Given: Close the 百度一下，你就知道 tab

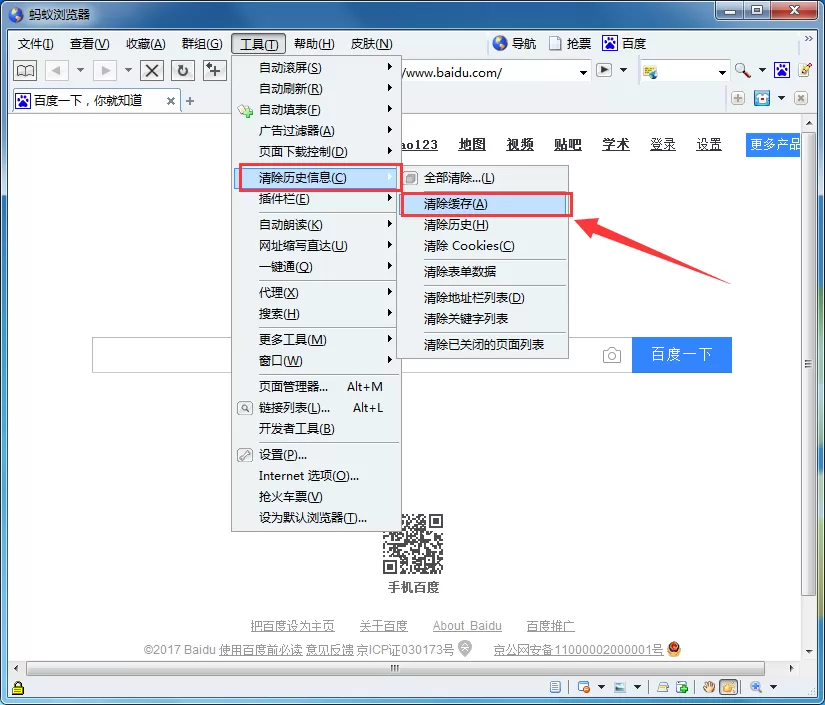Looking at the screenshot, I should (x=170, y=101).
